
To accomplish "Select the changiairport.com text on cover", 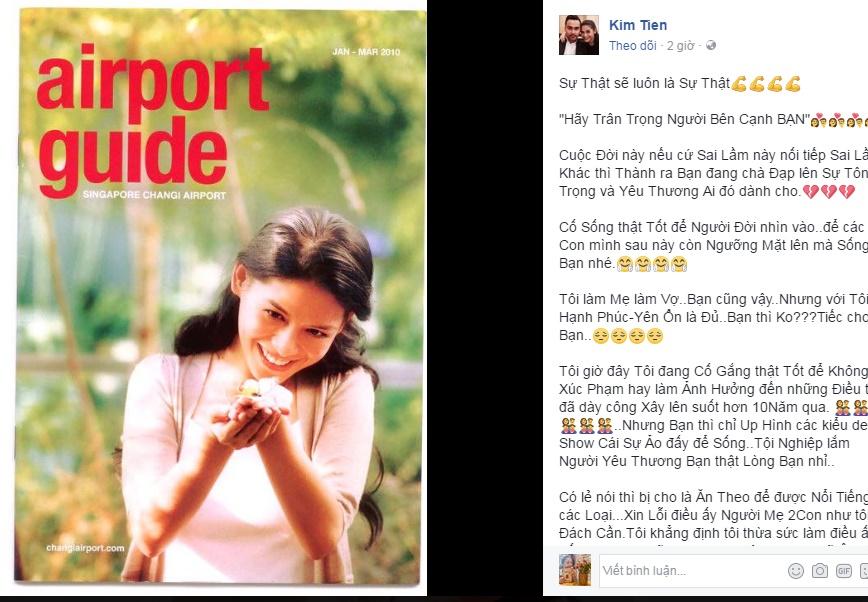I will click(x=85, y=548).
